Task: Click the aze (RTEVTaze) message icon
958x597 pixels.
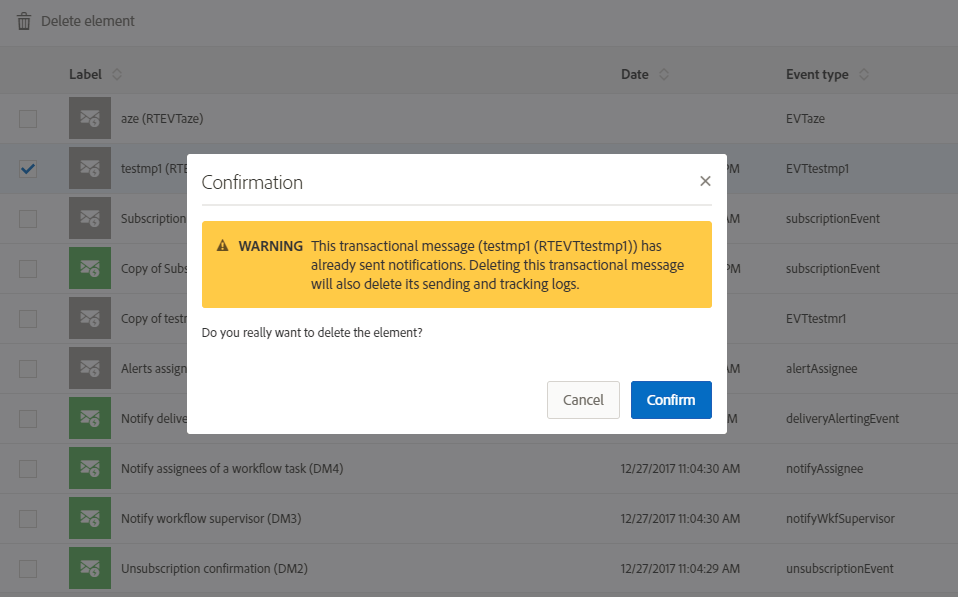Action: [x=90, y=118]
